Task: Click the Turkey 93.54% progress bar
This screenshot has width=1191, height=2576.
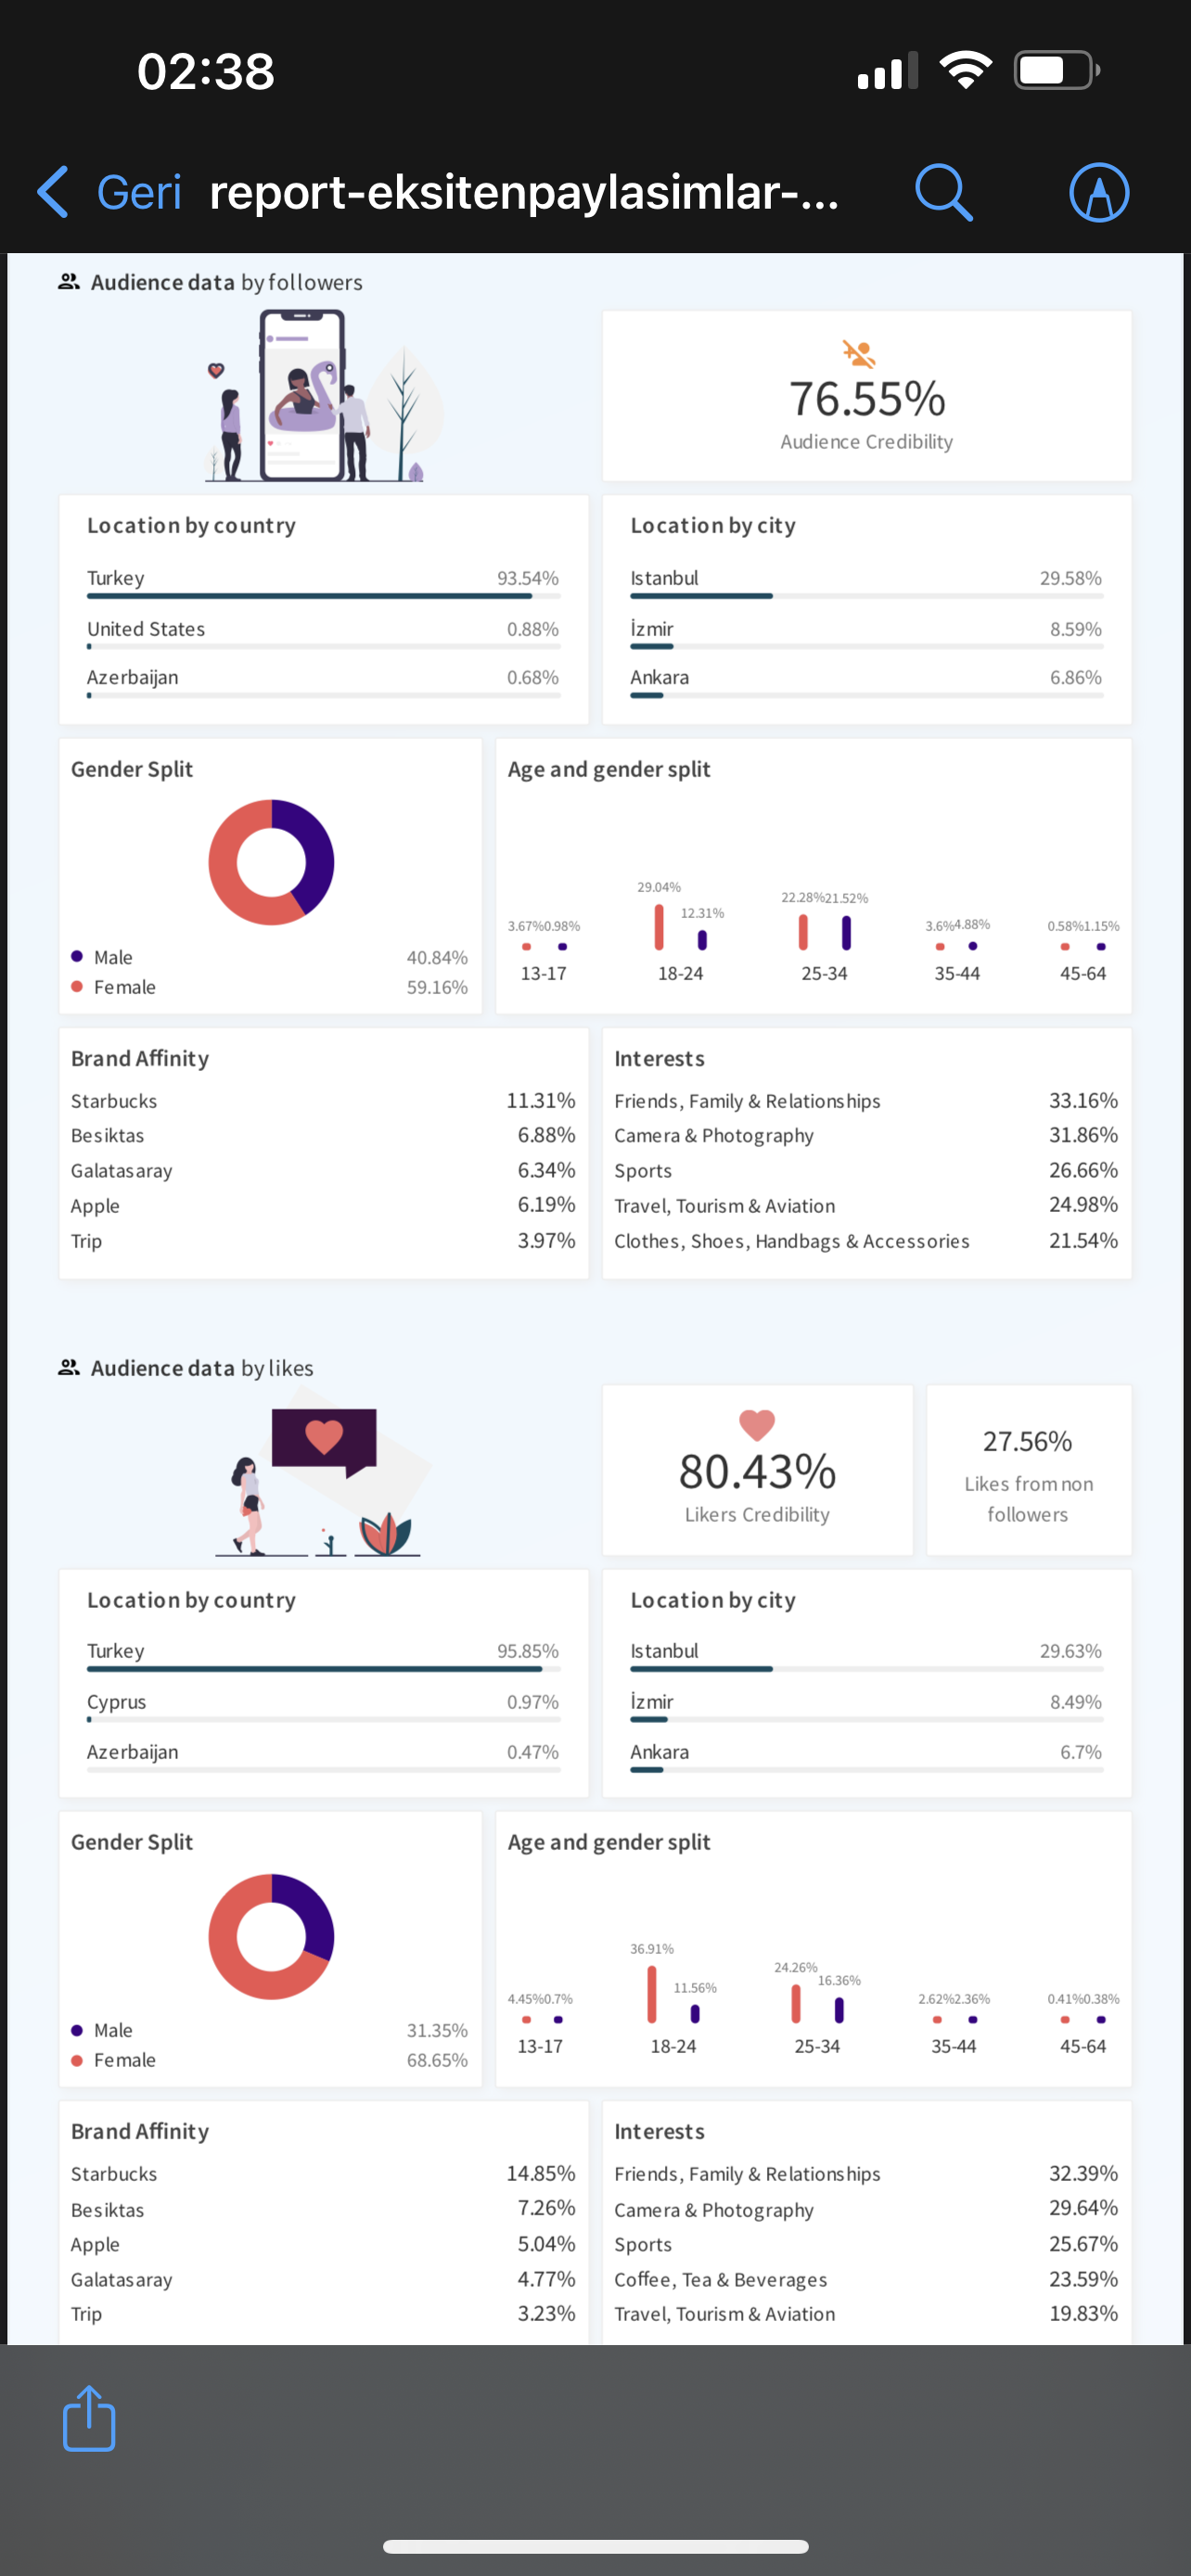Action: point(323,596)
